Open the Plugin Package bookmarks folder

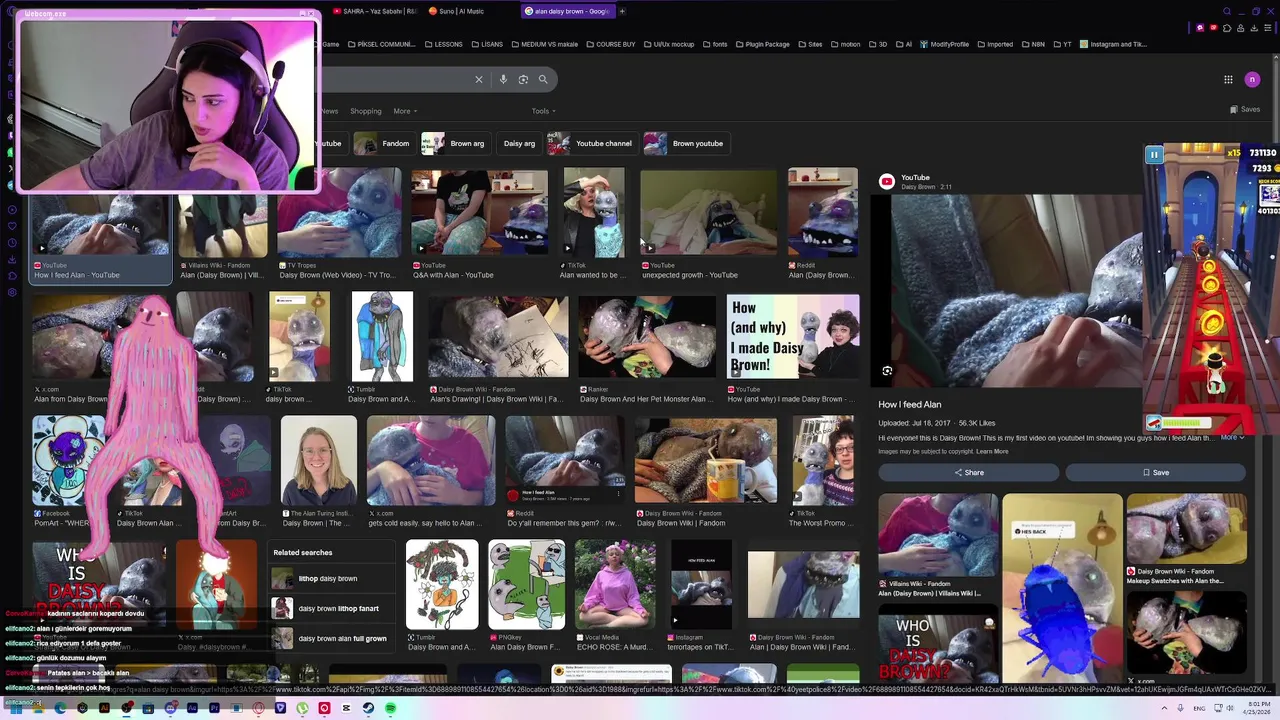[x=762, y=44]
